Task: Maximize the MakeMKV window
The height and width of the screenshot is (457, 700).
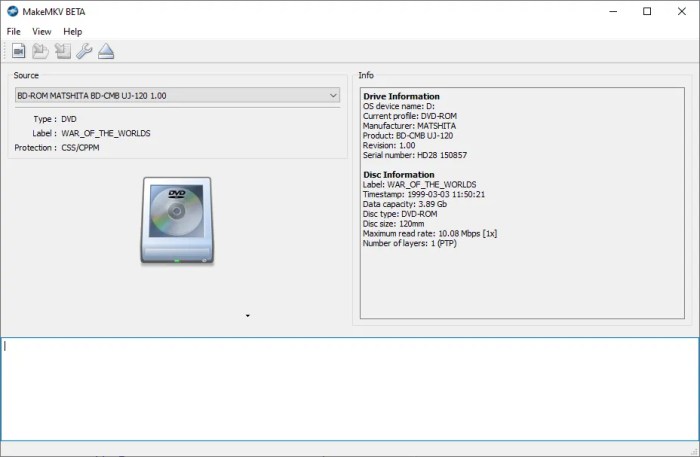Action: [647, 12]
